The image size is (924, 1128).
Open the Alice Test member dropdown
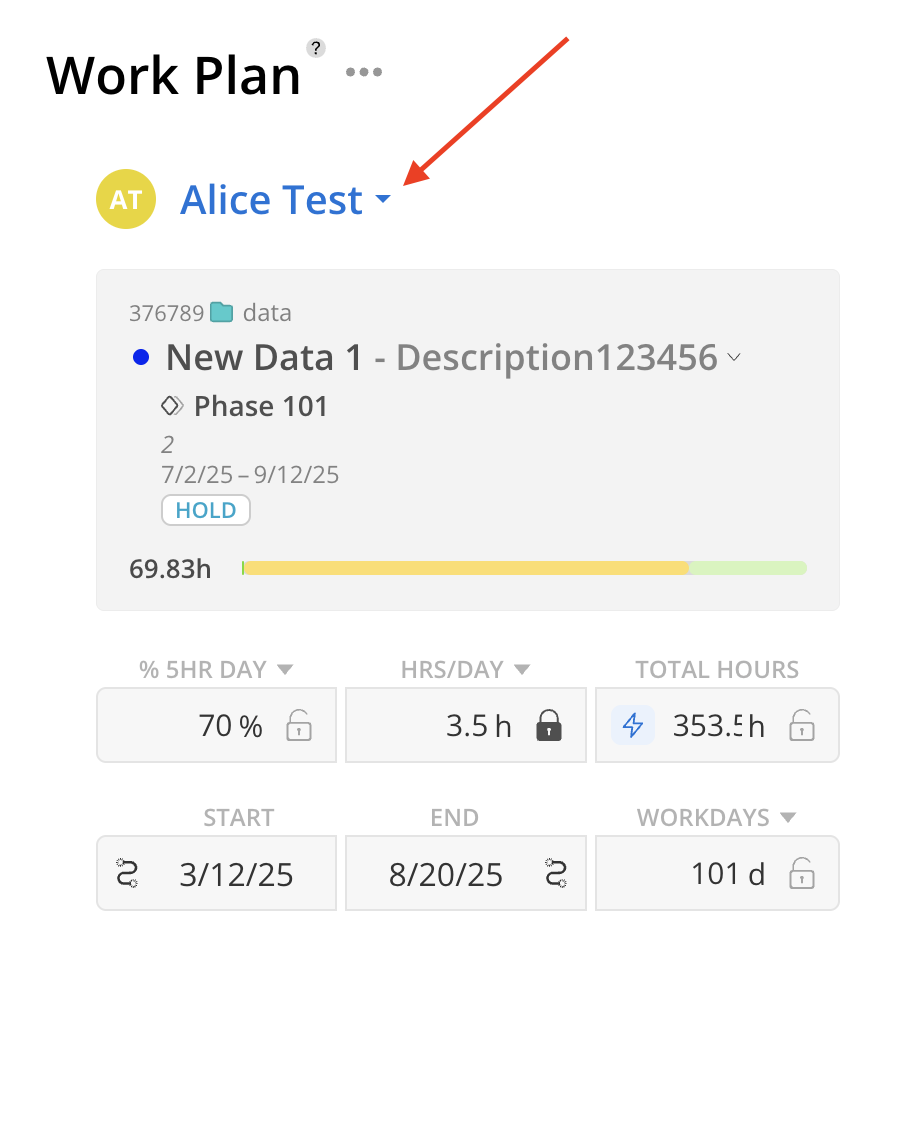[x=383, y=201]
